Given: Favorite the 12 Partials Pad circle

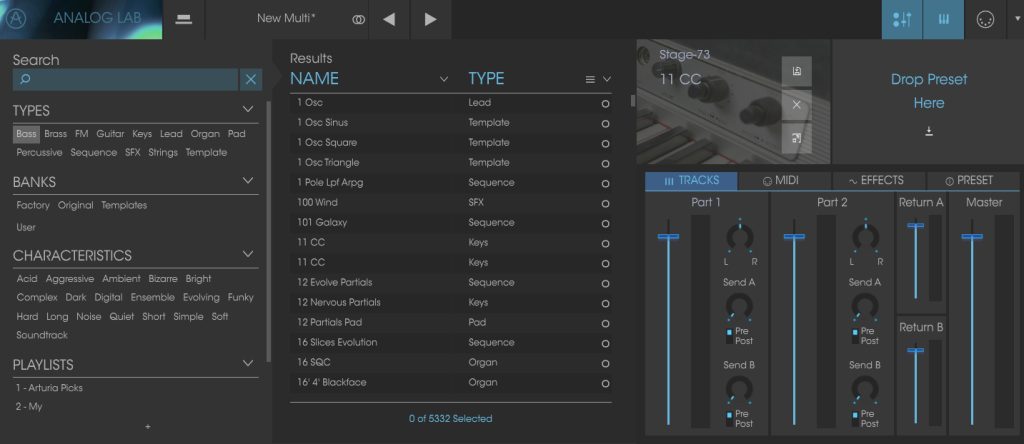Looking at the screenshot, I should pos(605,323).
